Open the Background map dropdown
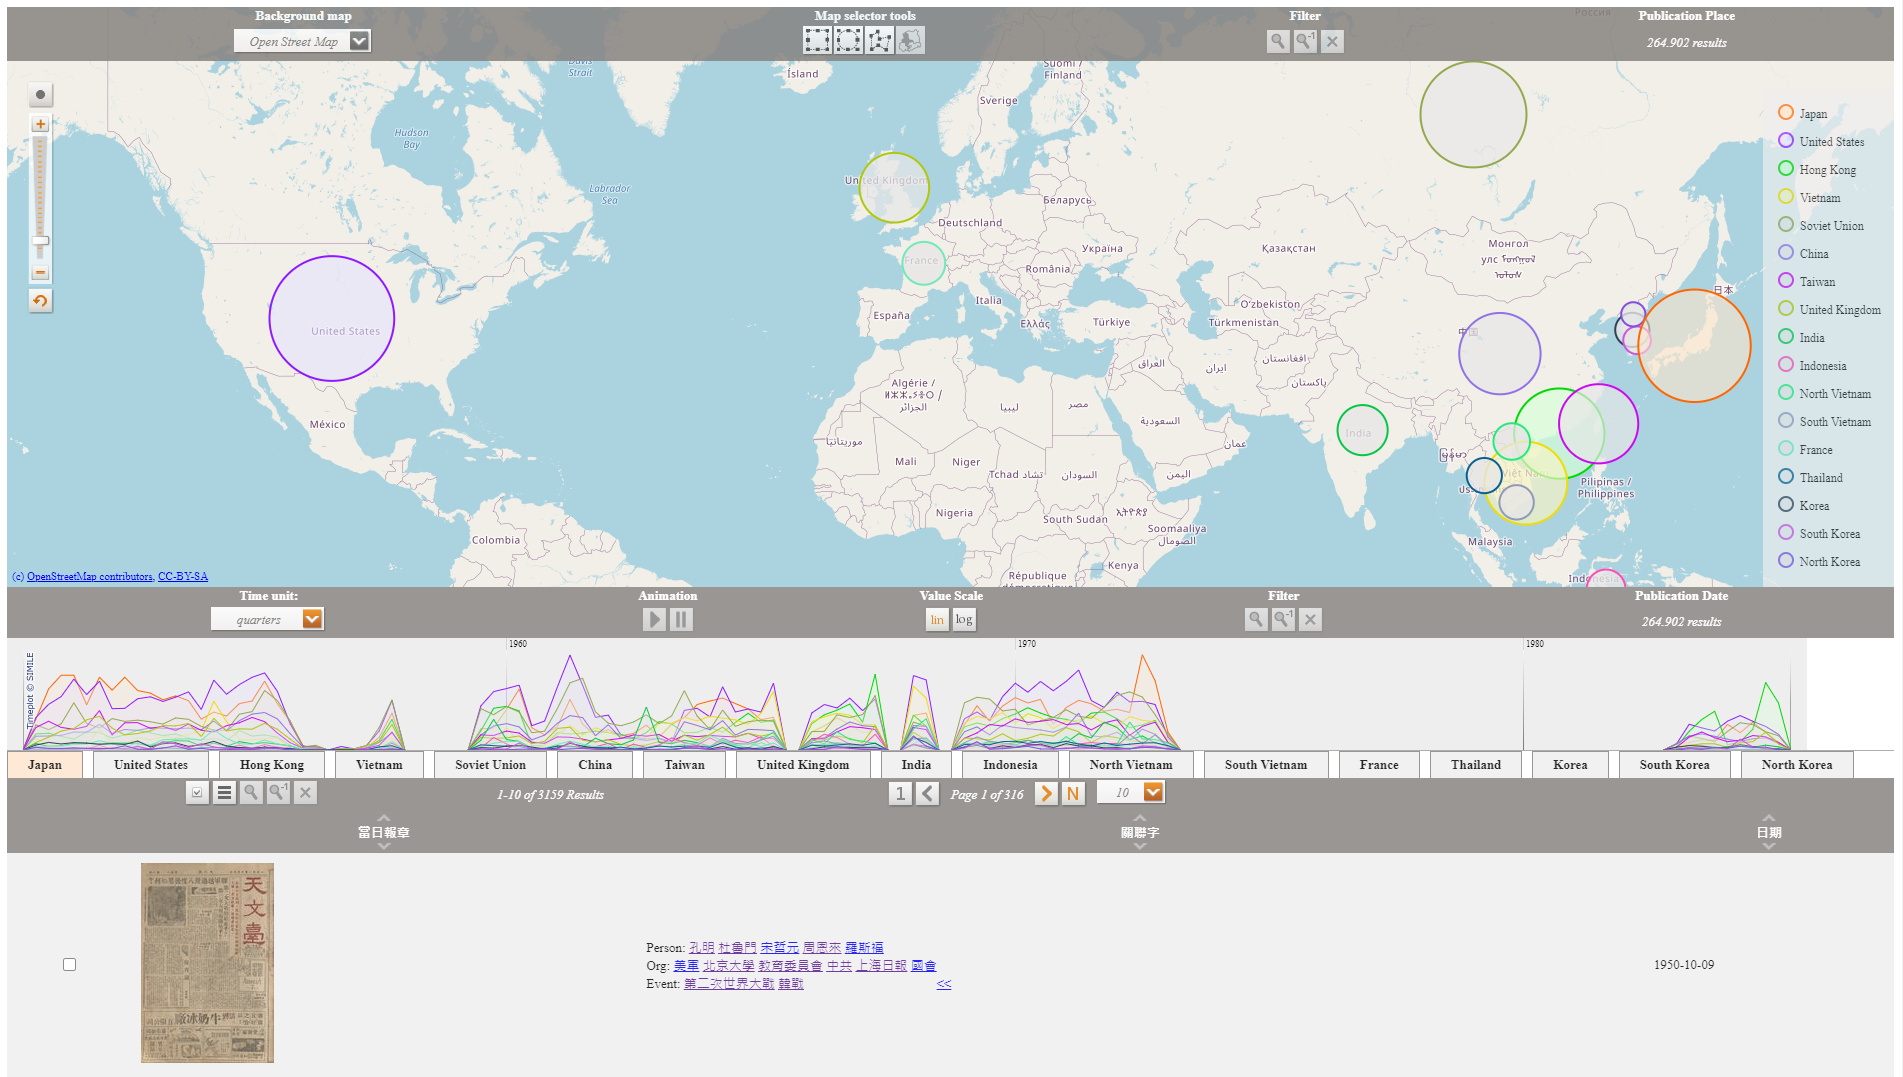Viewport: 1903px width, 1077px height. tap(358, 41)
